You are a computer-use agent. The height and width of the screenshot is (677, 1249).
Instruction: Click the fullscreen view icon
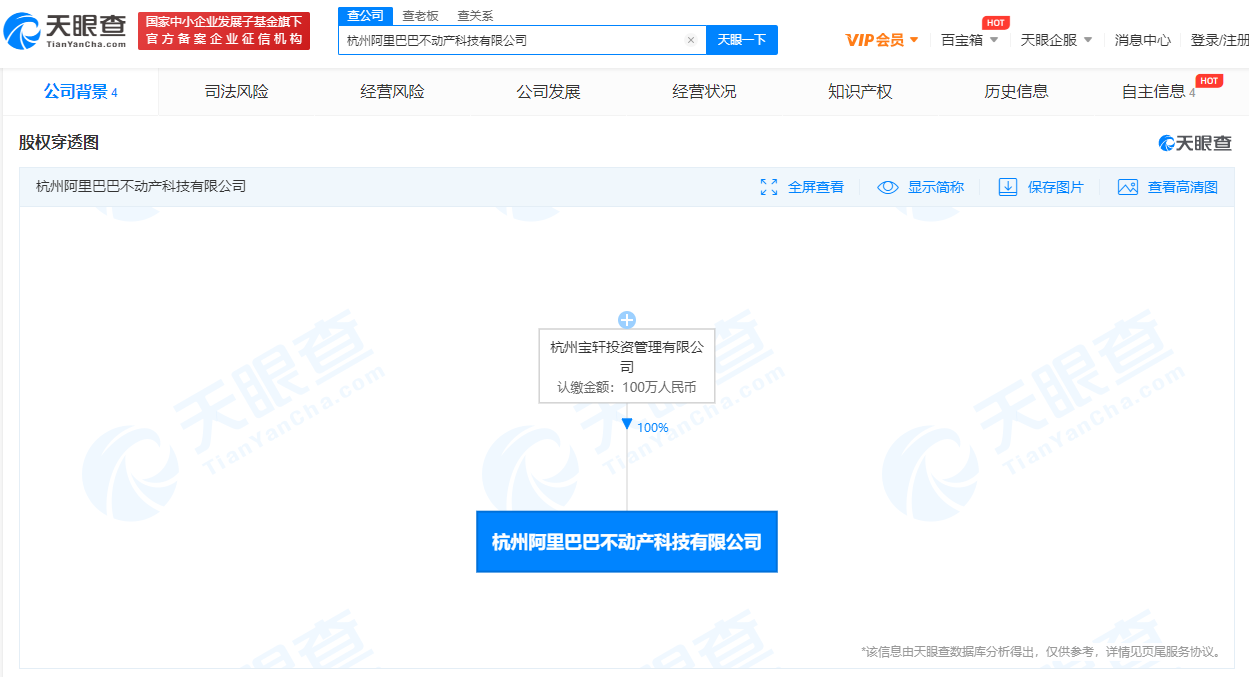tap(769, 187)
